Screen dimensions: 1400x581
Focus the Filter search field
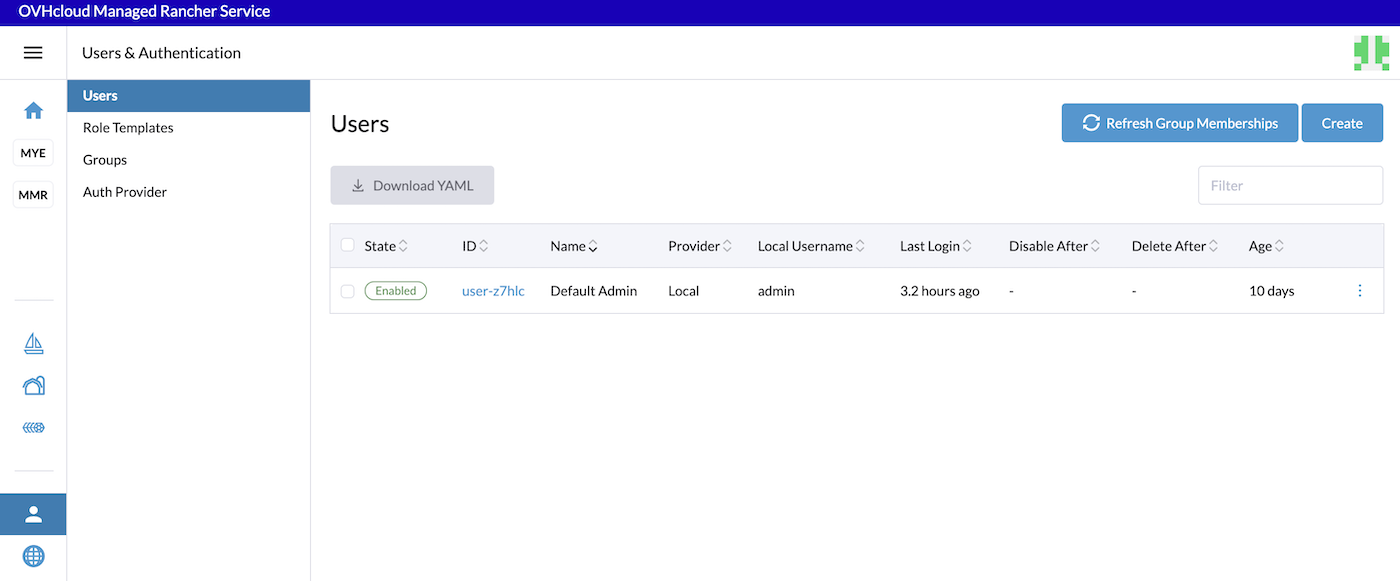point(1290,185)
